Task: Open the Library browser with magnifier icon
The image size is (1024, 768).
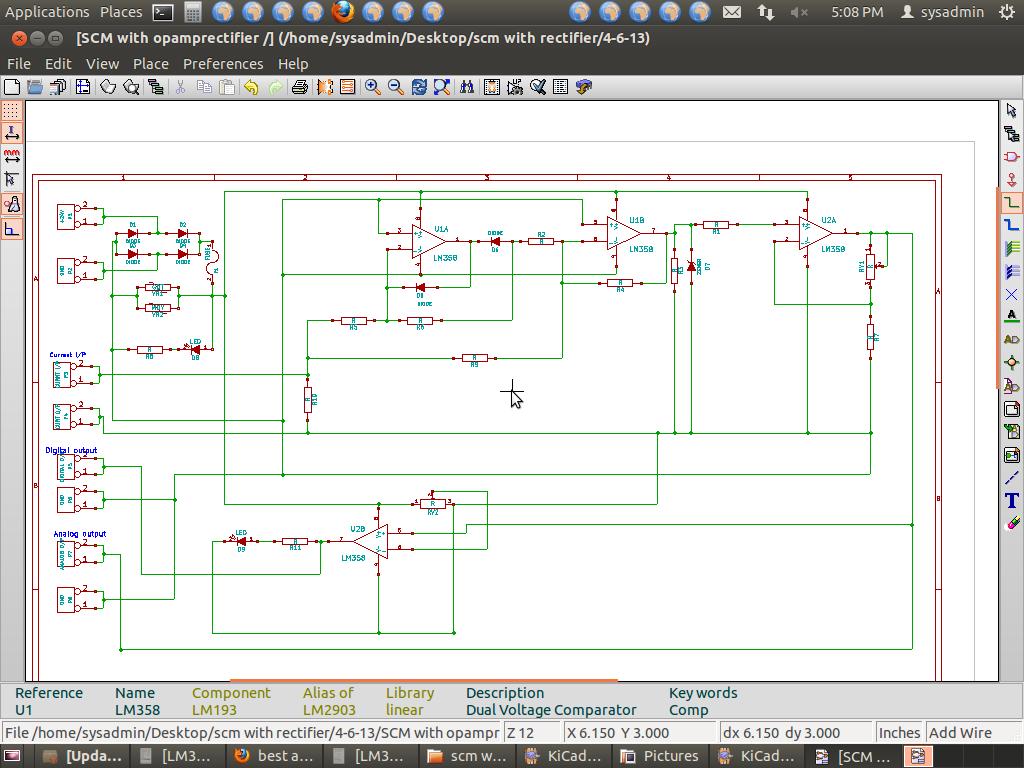Action: tap(131, 87)
